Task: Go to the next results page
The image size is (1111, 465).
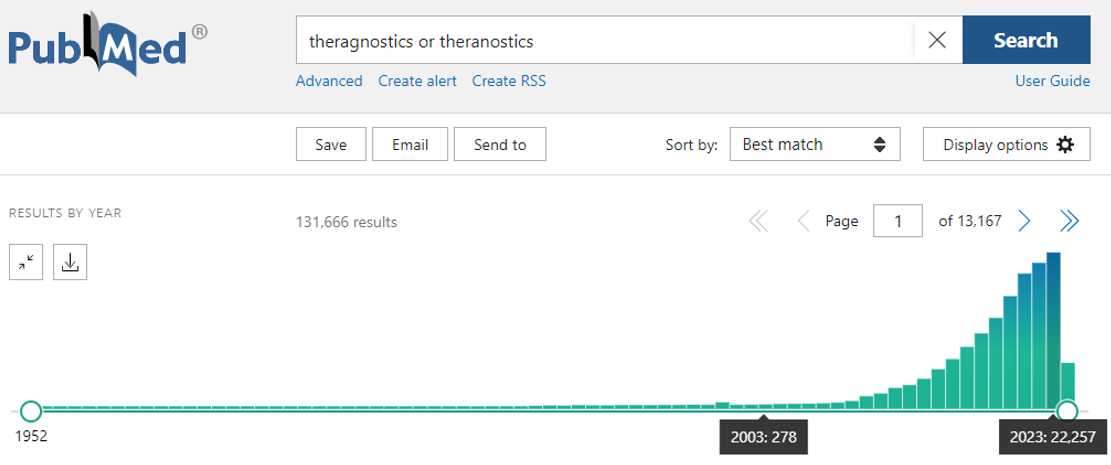Action: [x=1024, y=222]
